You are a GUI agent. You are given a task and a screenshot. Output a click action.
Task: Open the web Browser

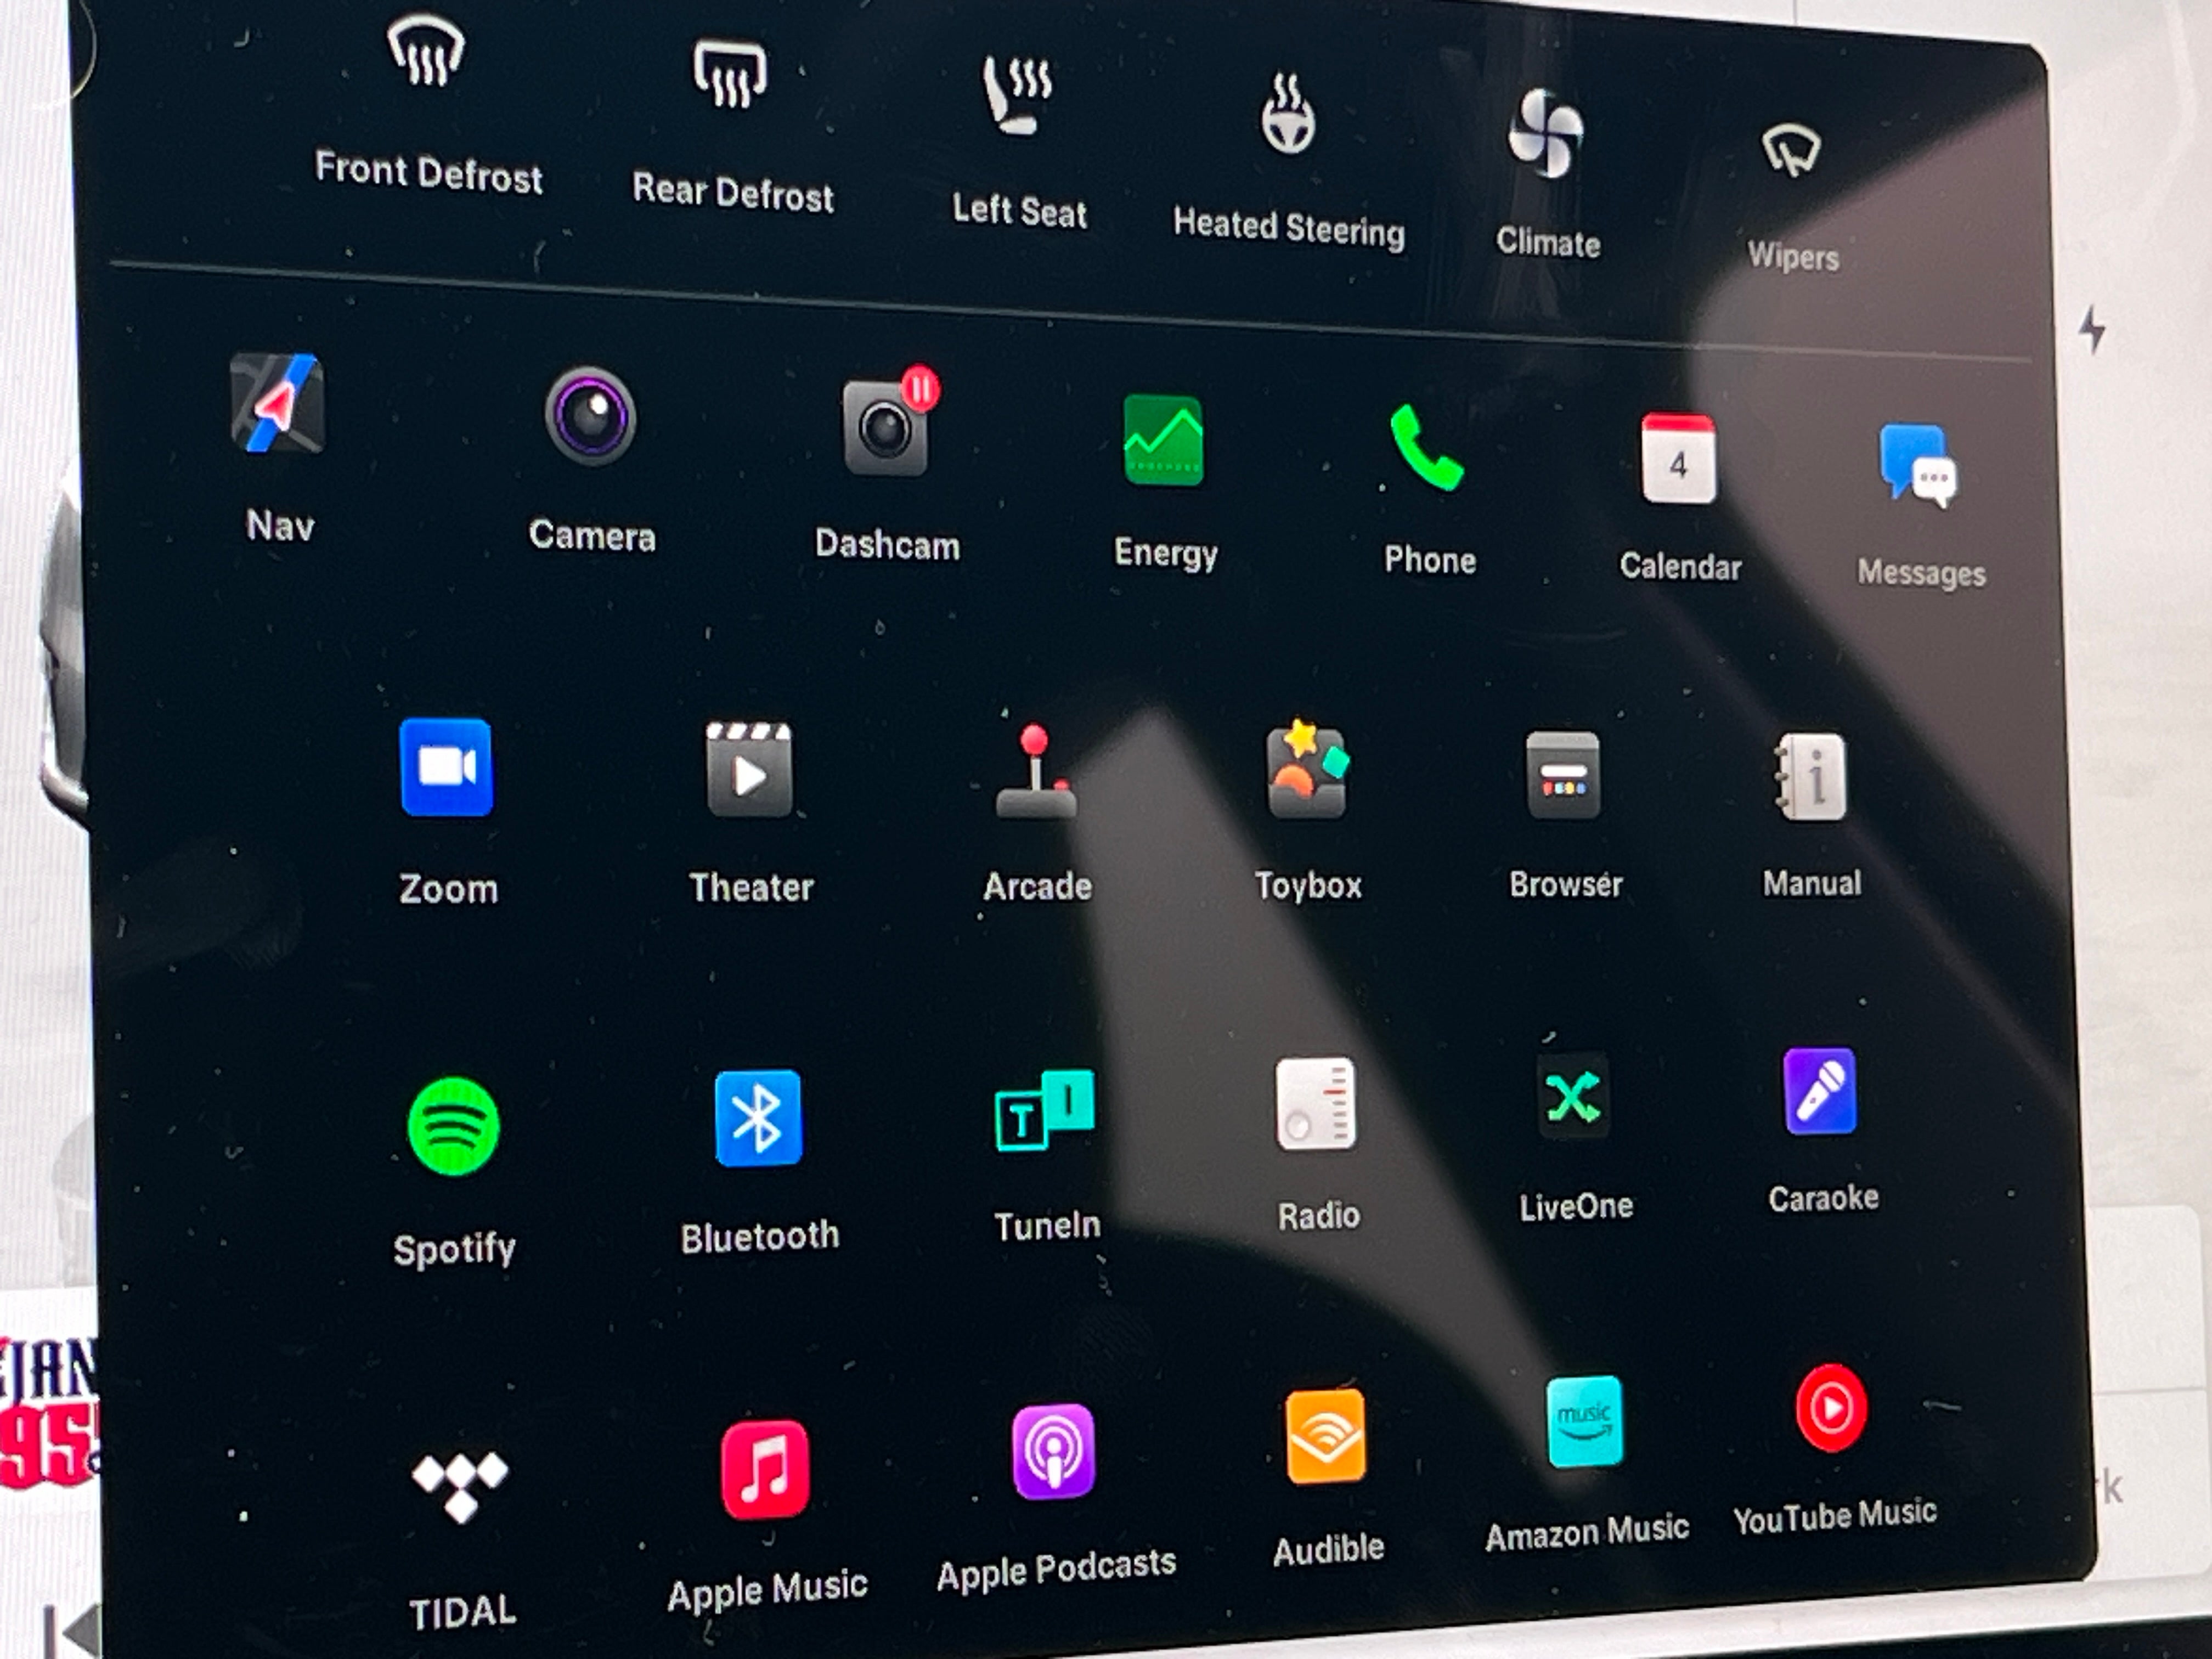1563,775
